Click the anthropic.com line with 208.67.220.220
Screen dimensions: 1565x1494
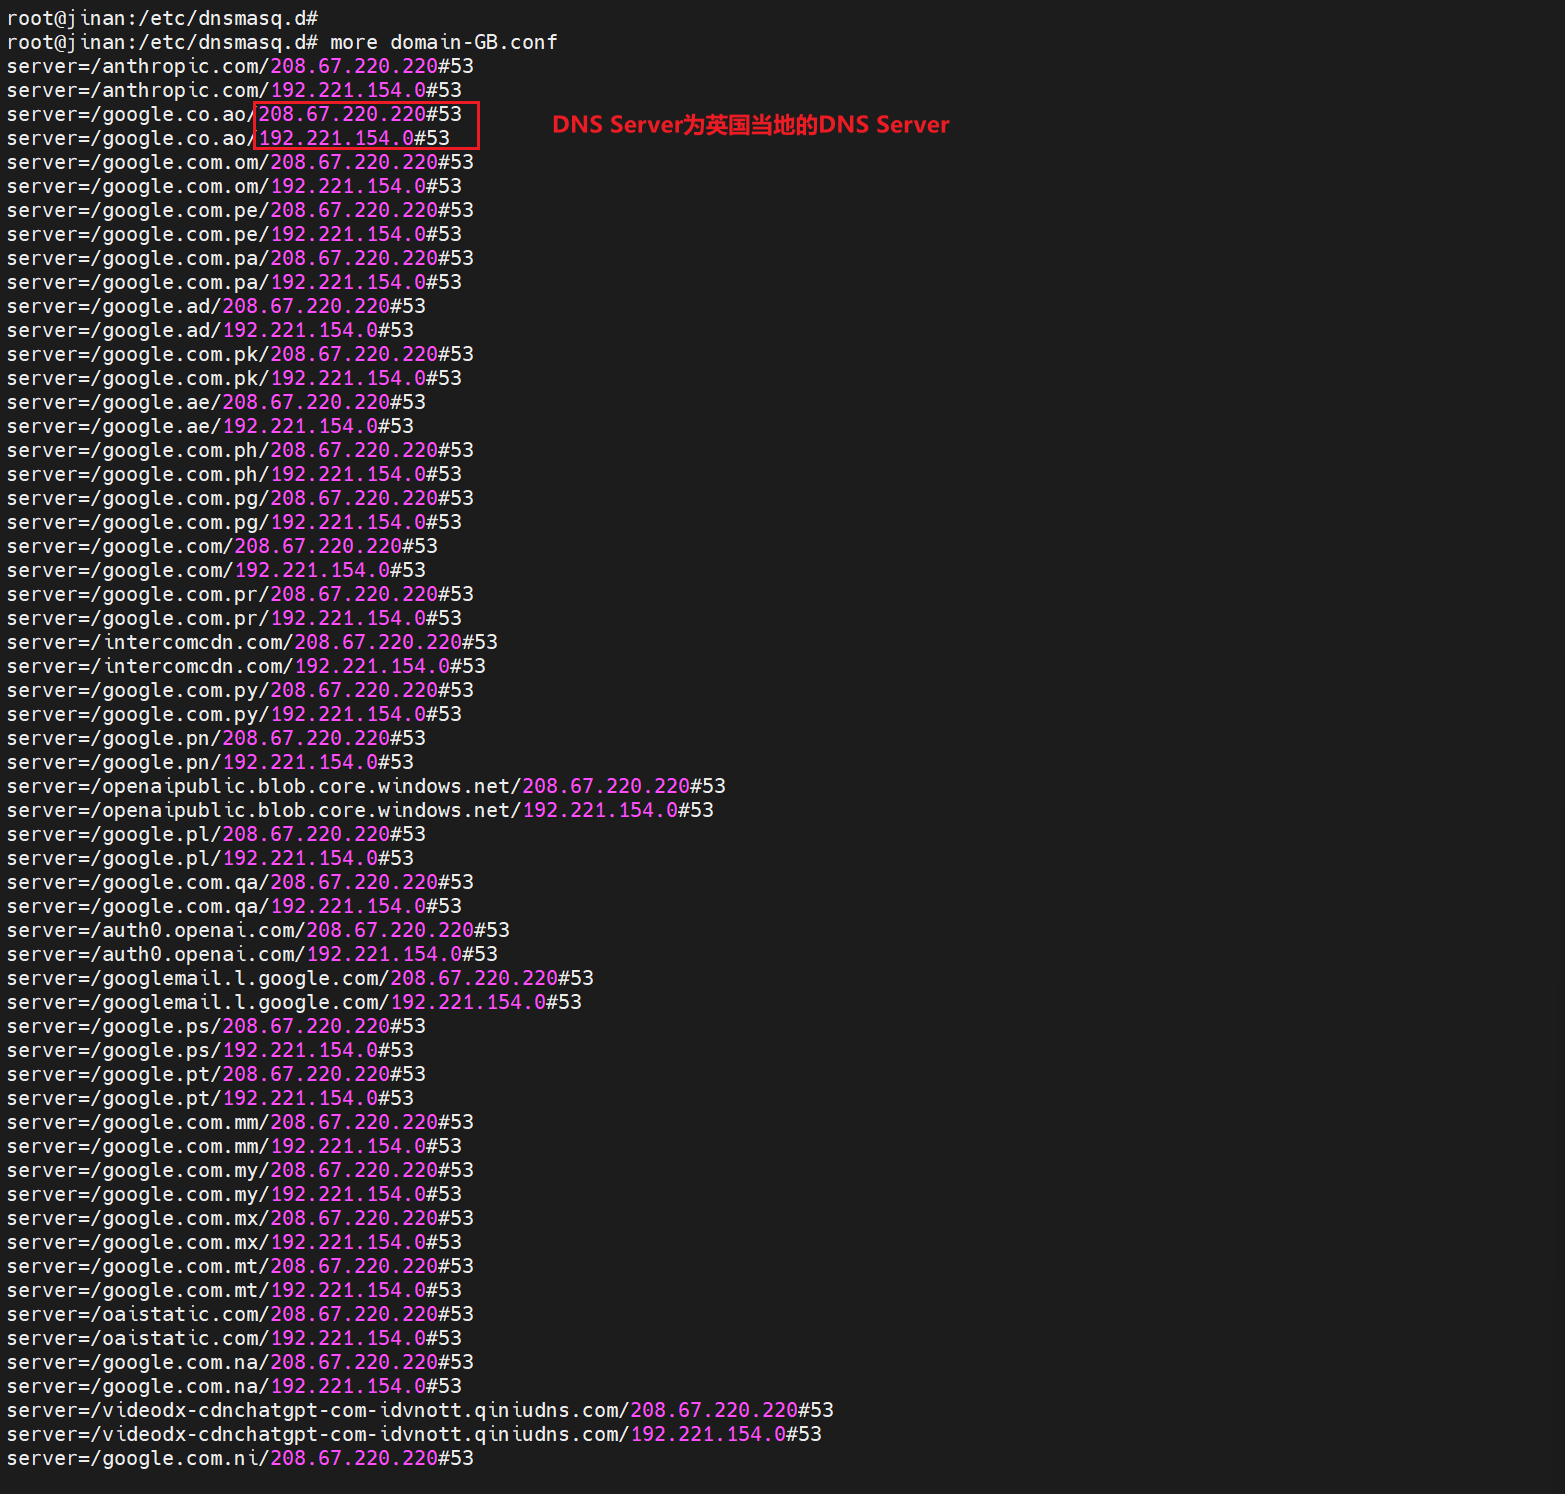click(x=240, y=66)
